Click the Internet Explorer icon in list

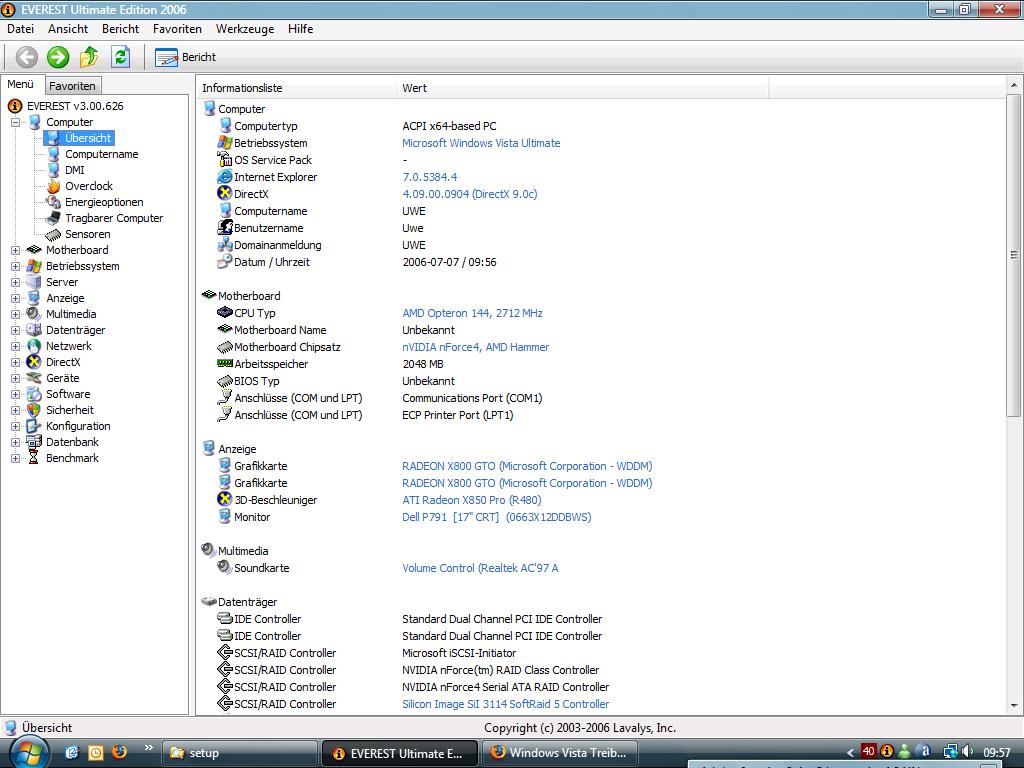[x=225, y=176]
